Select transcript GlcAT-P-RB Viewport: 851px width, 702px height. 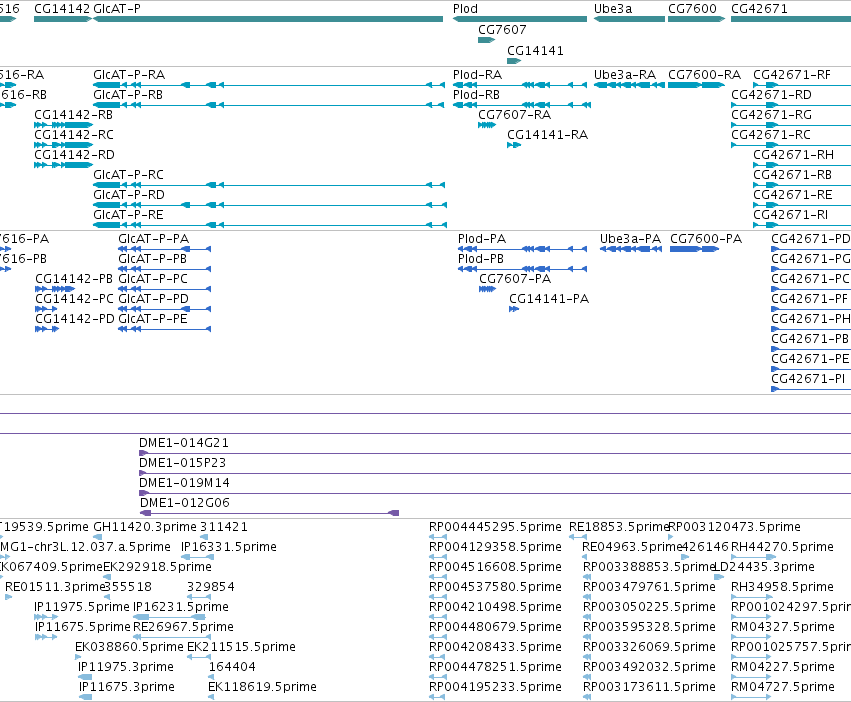point(269,105)
